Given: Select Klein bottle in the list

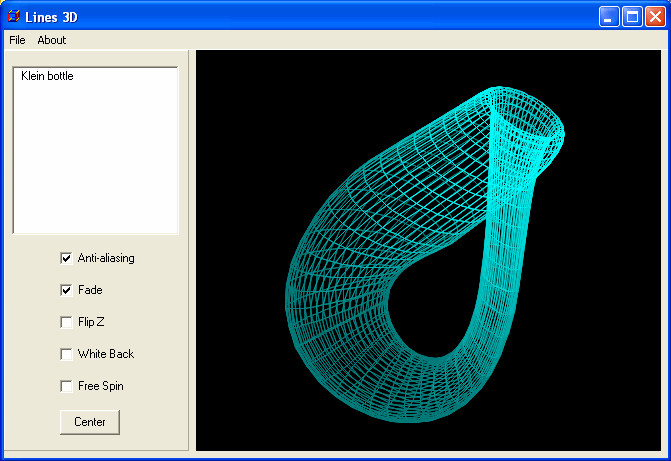Looking at the screenshot, I should (48, 76).
